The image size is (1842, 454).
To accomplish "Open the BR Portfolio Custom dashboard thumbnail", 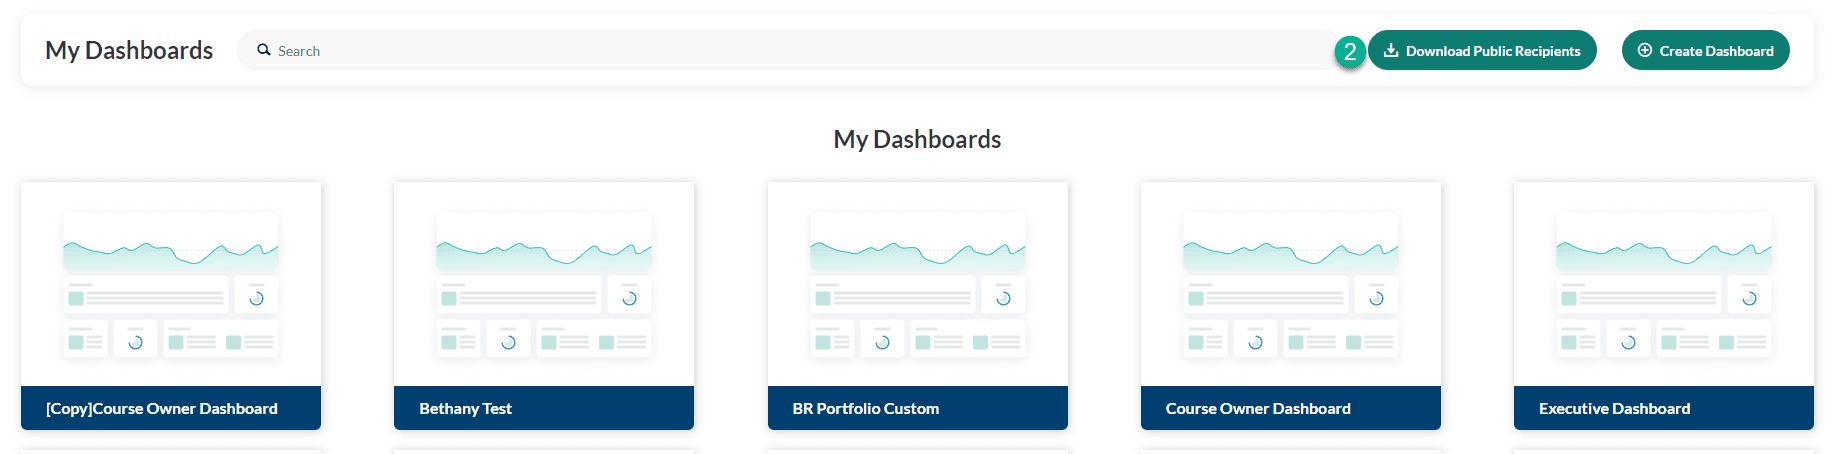I will [x=917, y=285].
